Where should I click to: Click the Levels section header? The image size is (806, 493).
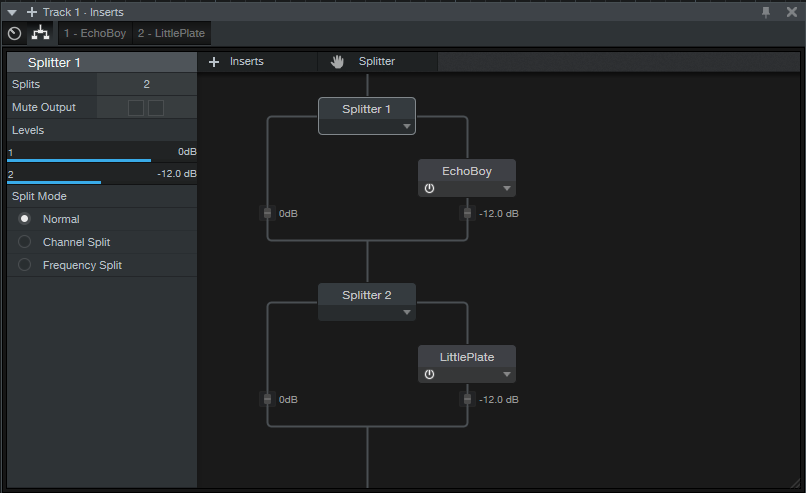click(x=102, y=131)
